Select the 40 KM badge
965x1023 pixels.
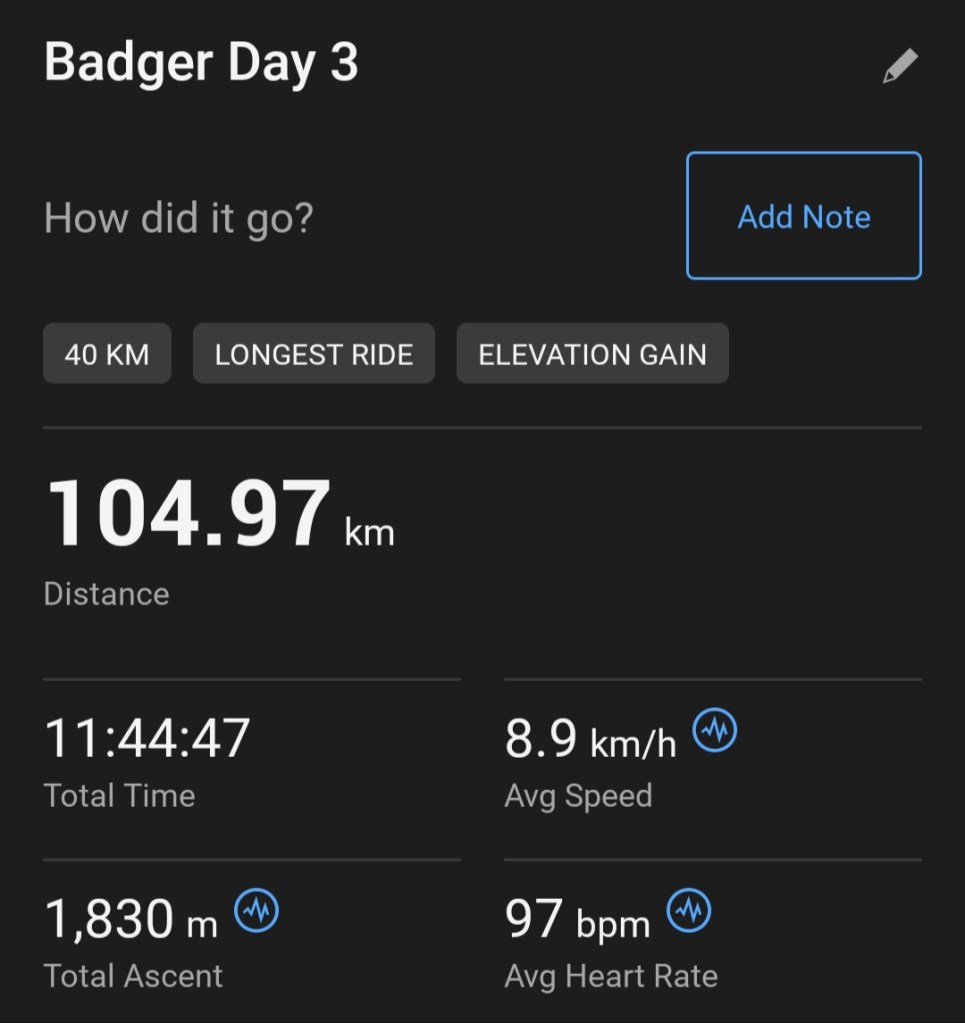tap(107, 354)
